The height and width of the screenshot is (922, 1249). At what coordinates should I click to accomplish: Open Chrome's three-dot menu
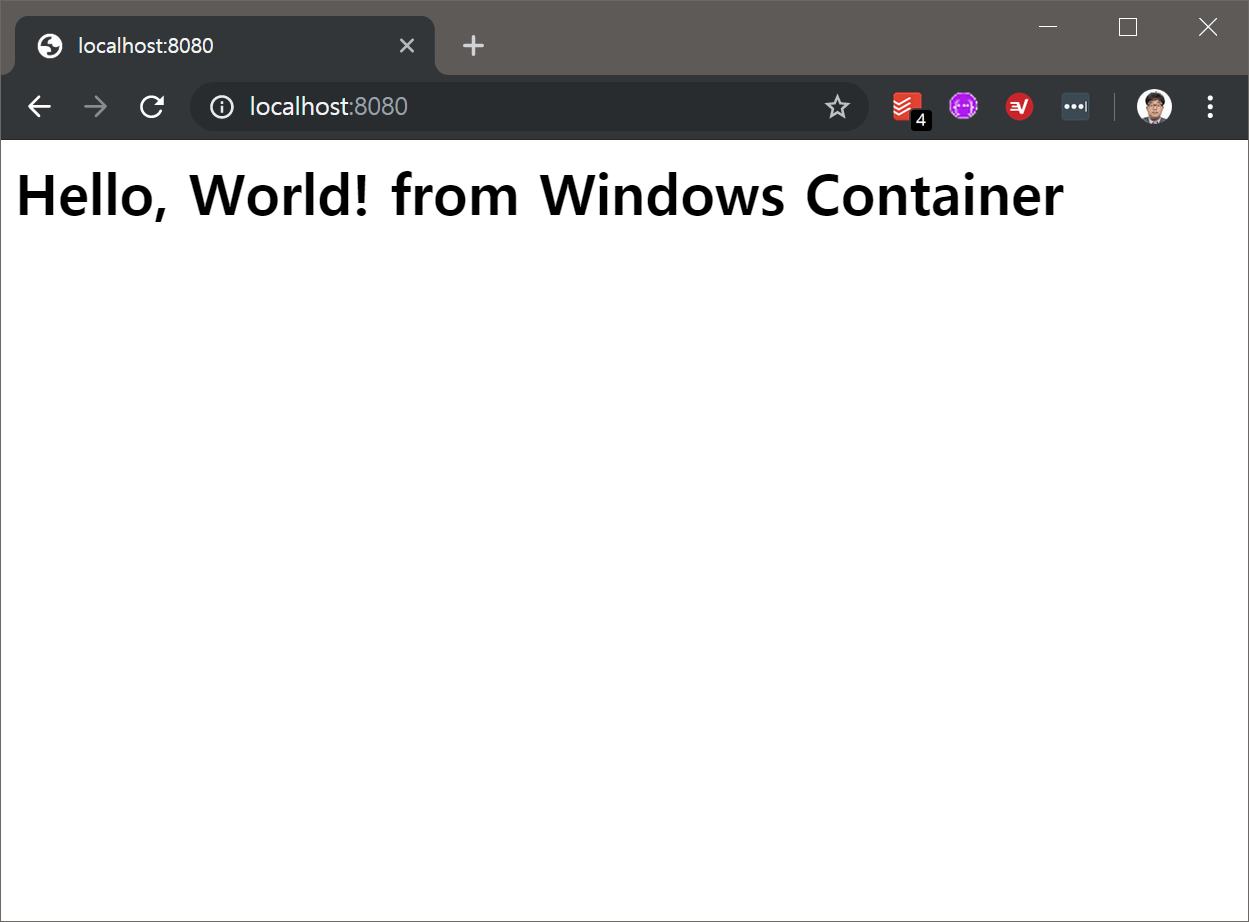click(x=1210, y=107)
